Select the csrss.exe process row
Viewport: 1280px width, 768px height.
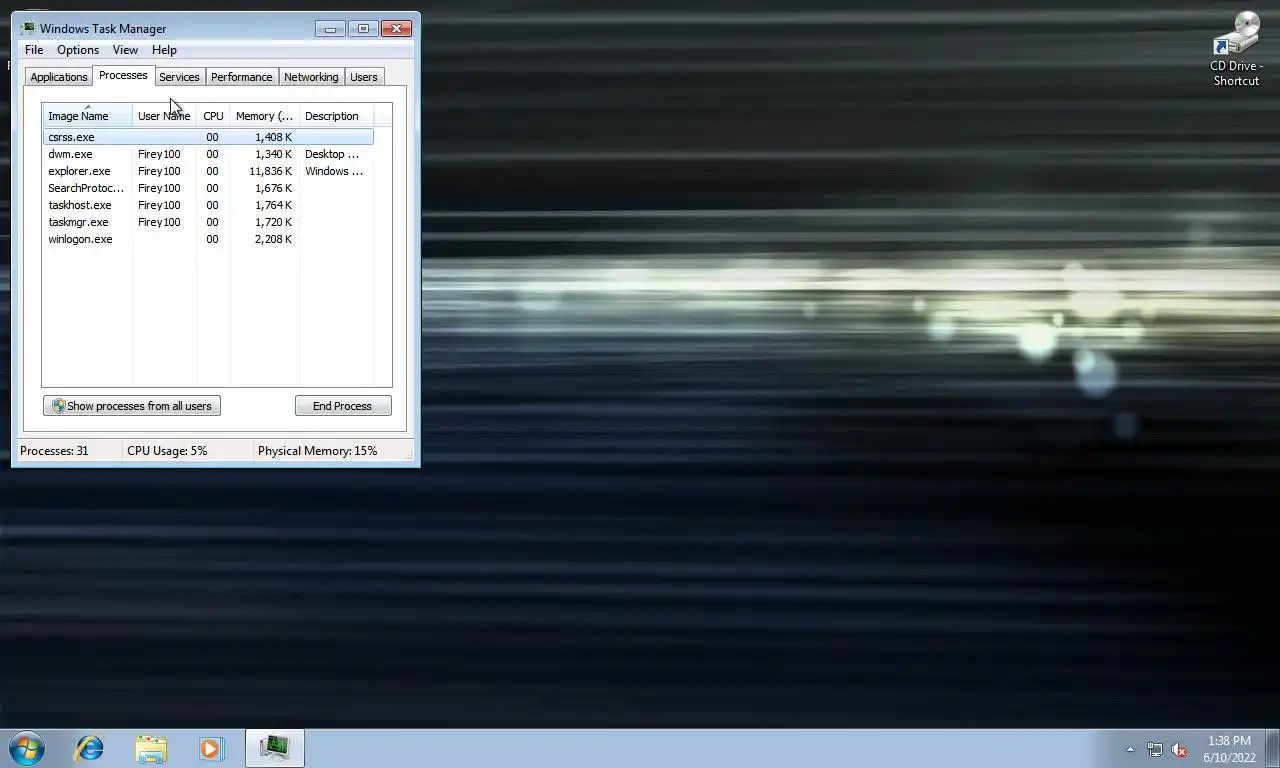tap(208, 137)
